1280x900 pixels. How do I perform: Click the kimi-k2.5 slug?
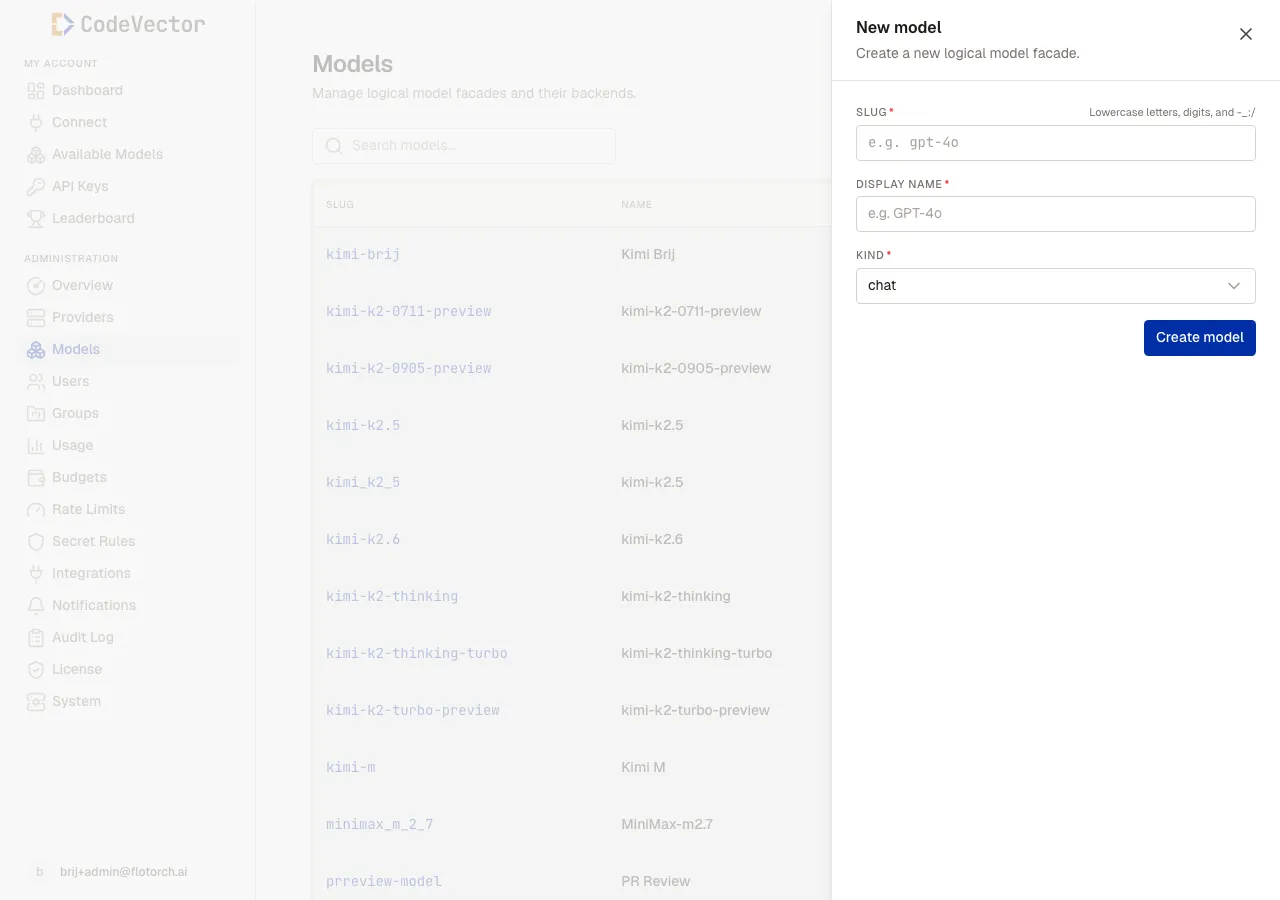click(363, 425)
